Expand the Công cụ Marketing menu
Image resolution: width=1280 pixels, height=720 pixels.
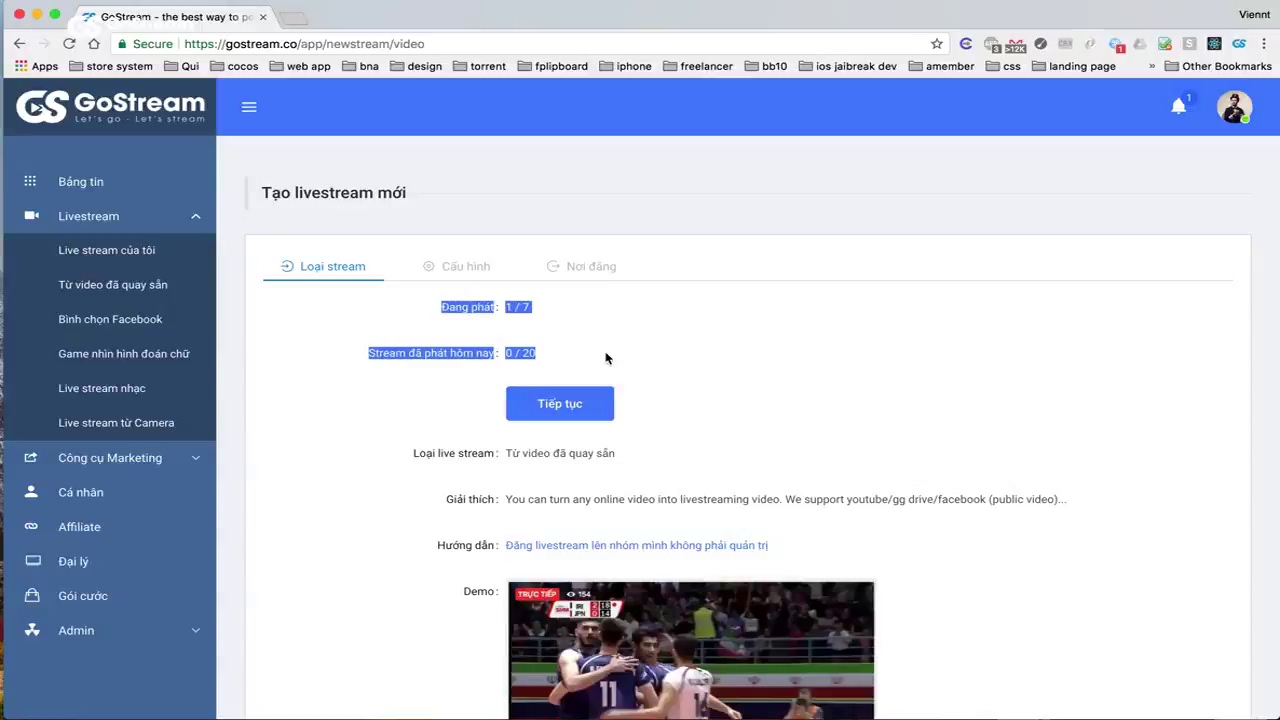(195, 458)
